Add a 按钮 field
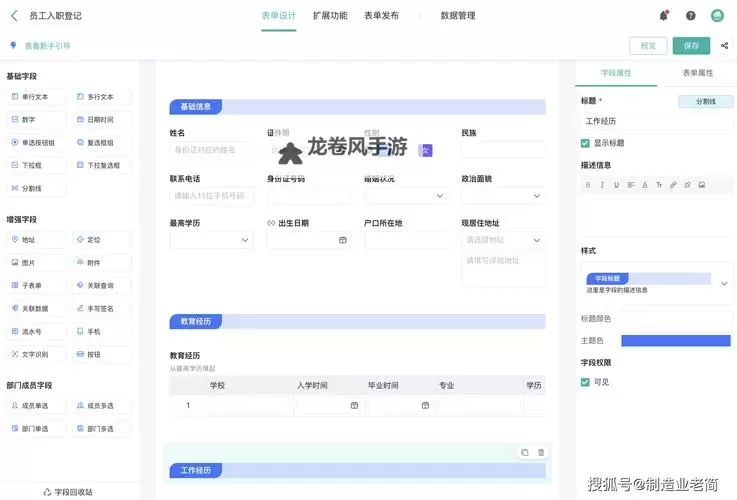 pyautogui.click(x=102, y=354)
